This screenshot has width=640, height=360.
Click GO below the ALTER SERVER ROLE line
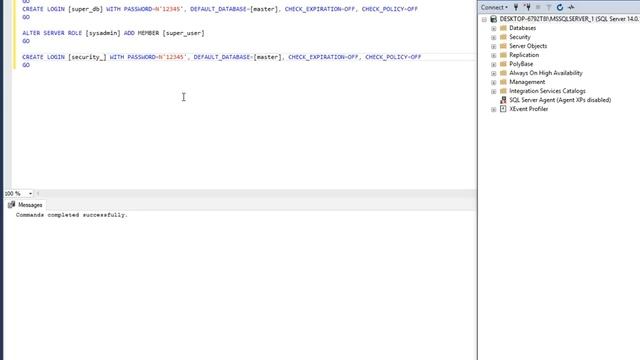point(26,41)
